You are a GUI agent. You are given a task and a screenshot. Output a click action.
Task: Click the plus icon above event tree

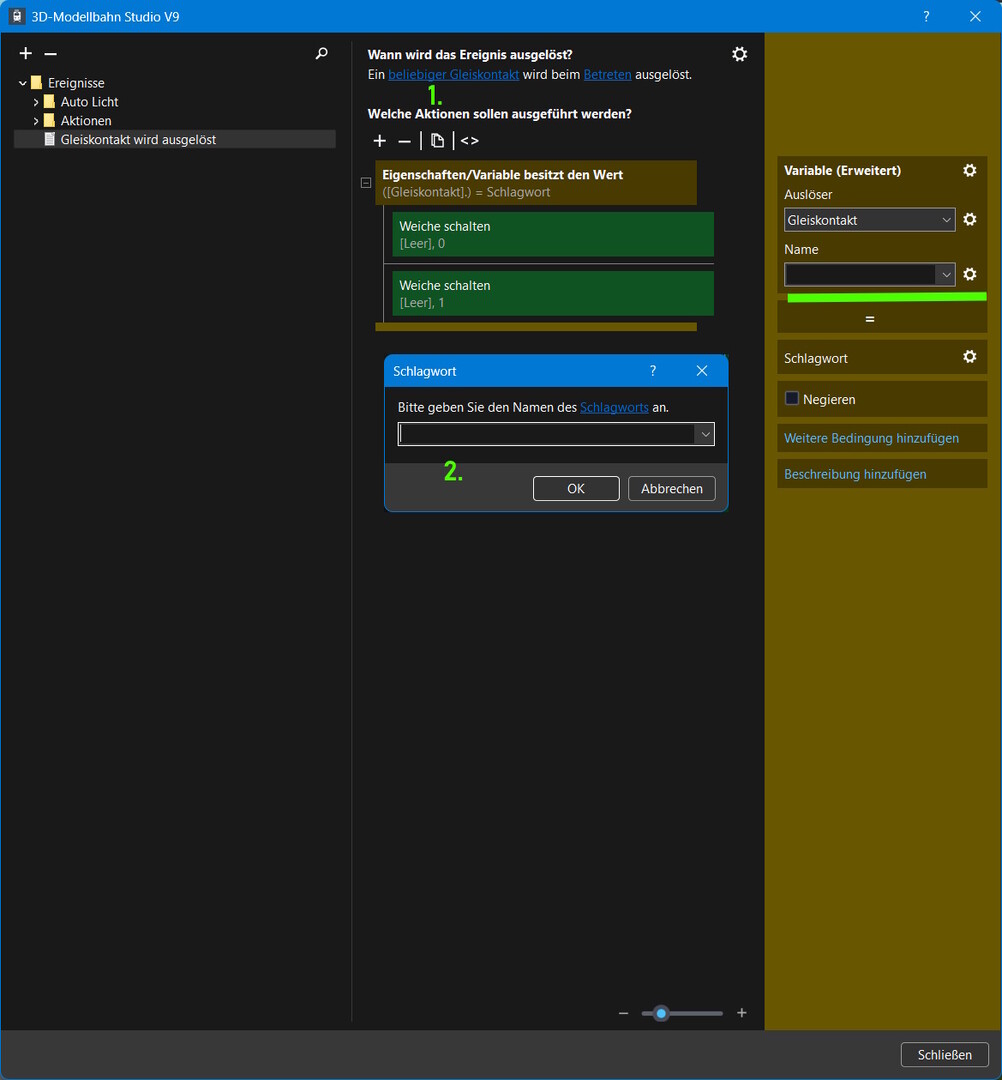[x=26, y=54]
